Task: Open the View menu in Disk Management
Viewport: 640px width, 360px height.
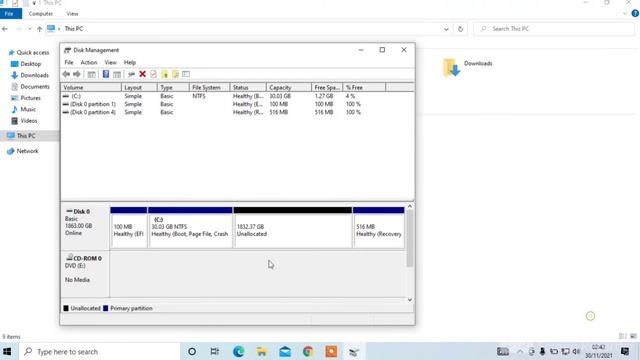Action: (110, 62)
